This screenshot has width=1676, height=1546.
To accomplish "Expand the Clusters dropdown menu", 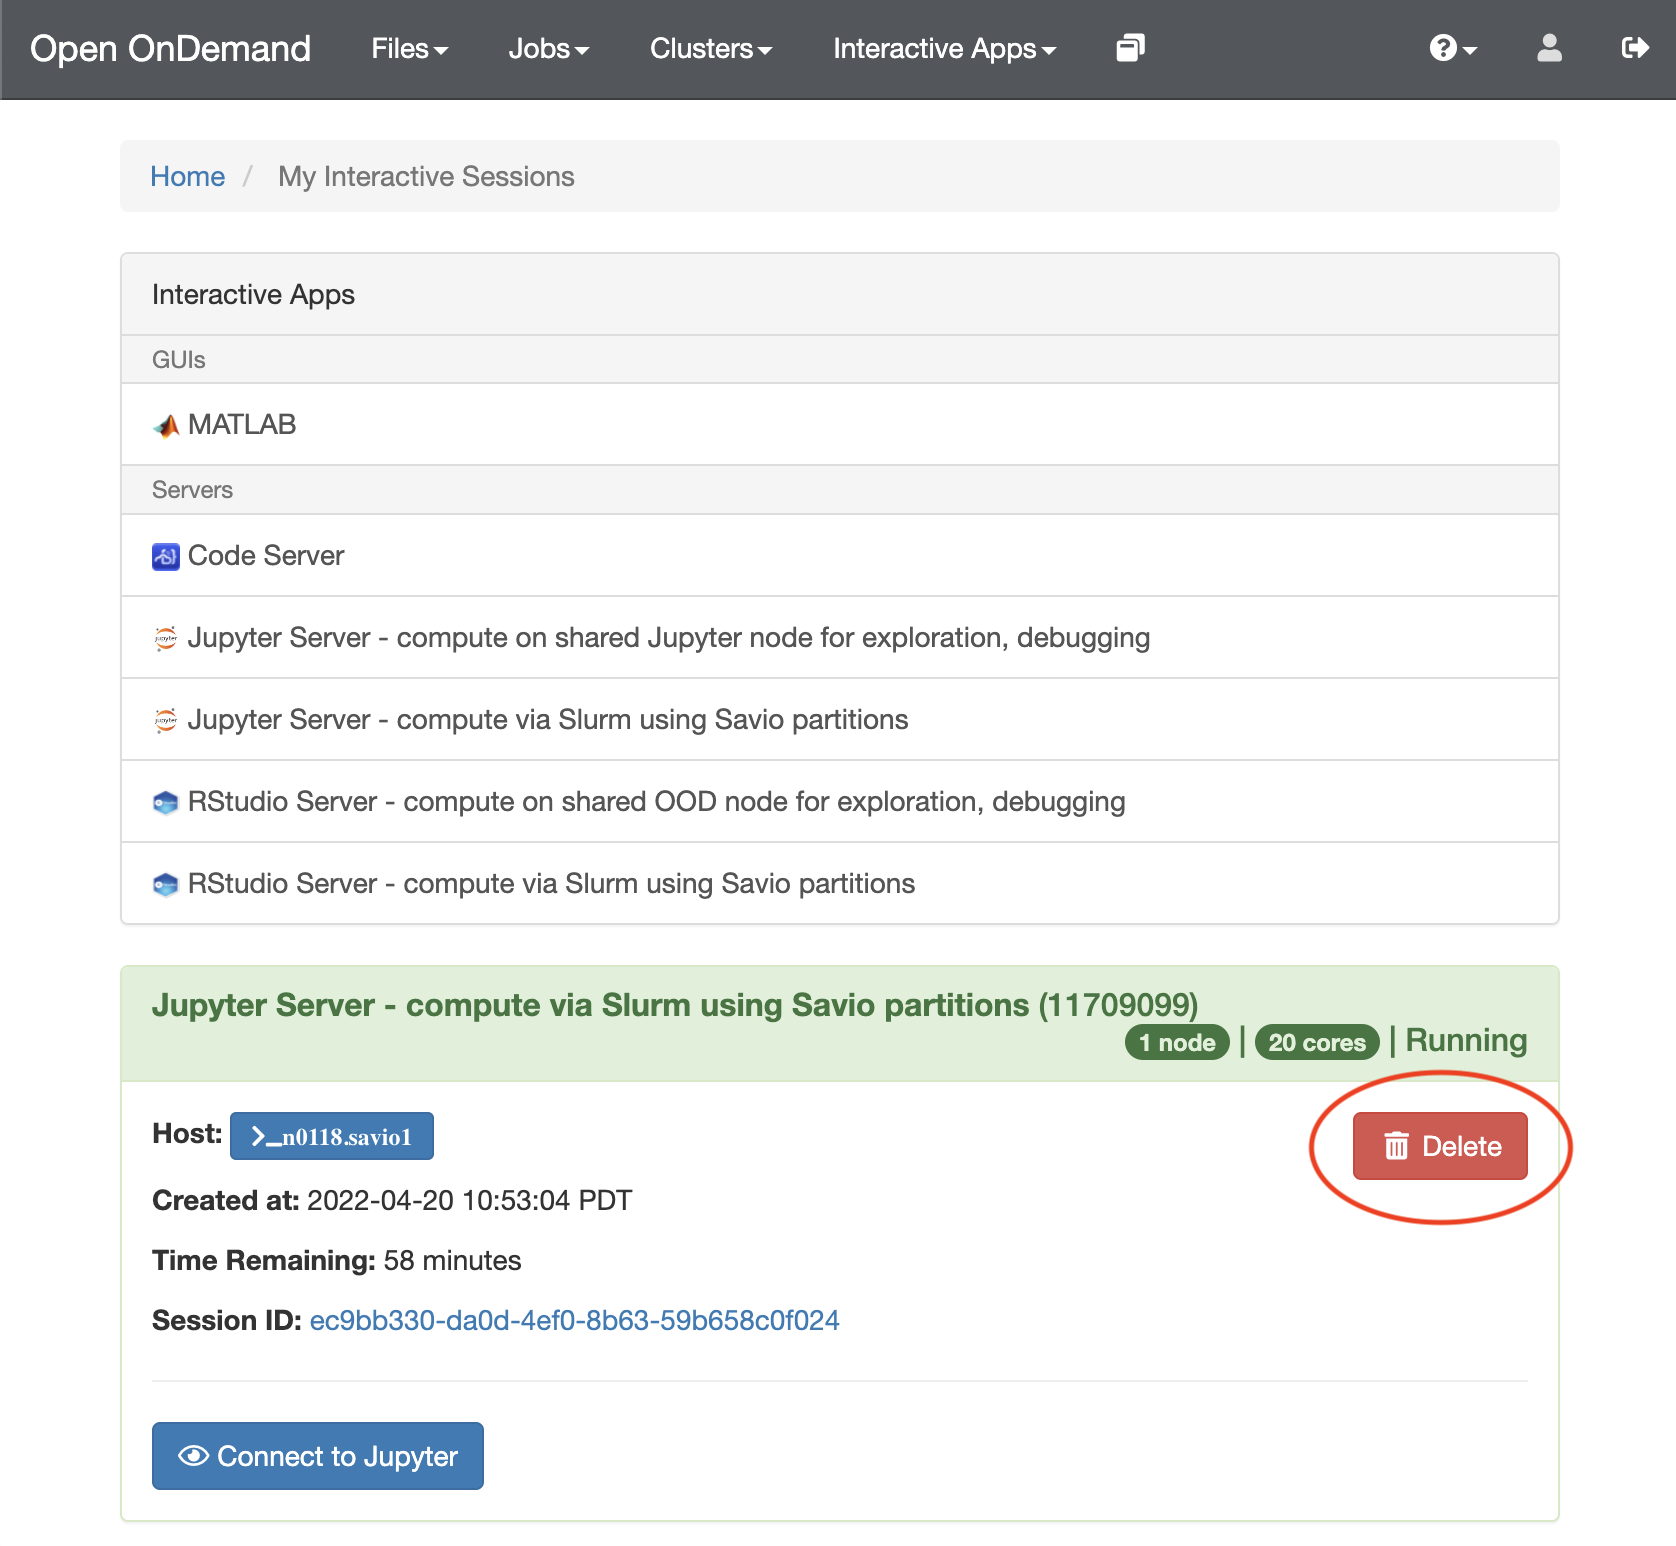I will tap(711, 49).
